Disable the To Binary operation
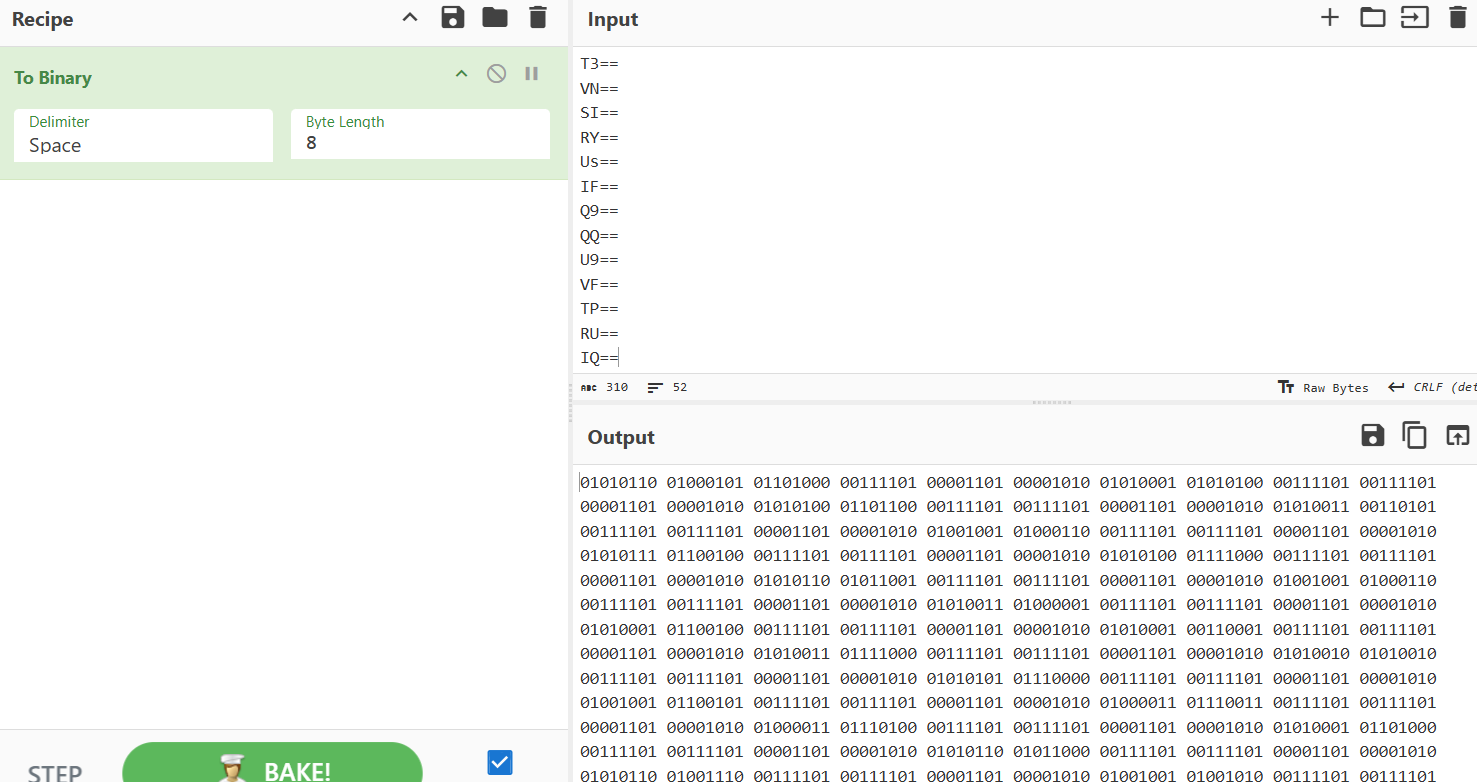Image resolution: width=1477 pixels, height=782 pixels. point(496,74)
